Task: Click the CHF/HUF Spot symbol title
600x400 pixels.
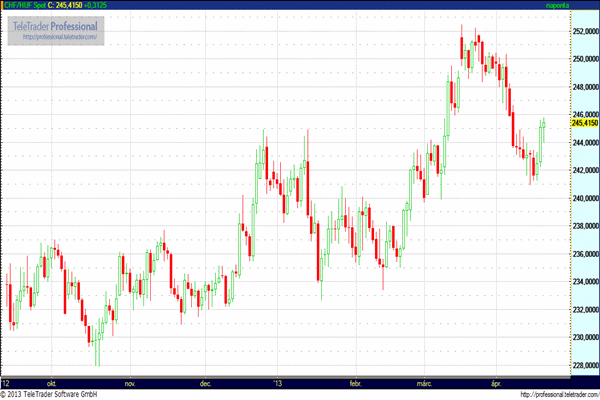Action: click(x=24, y=6)
